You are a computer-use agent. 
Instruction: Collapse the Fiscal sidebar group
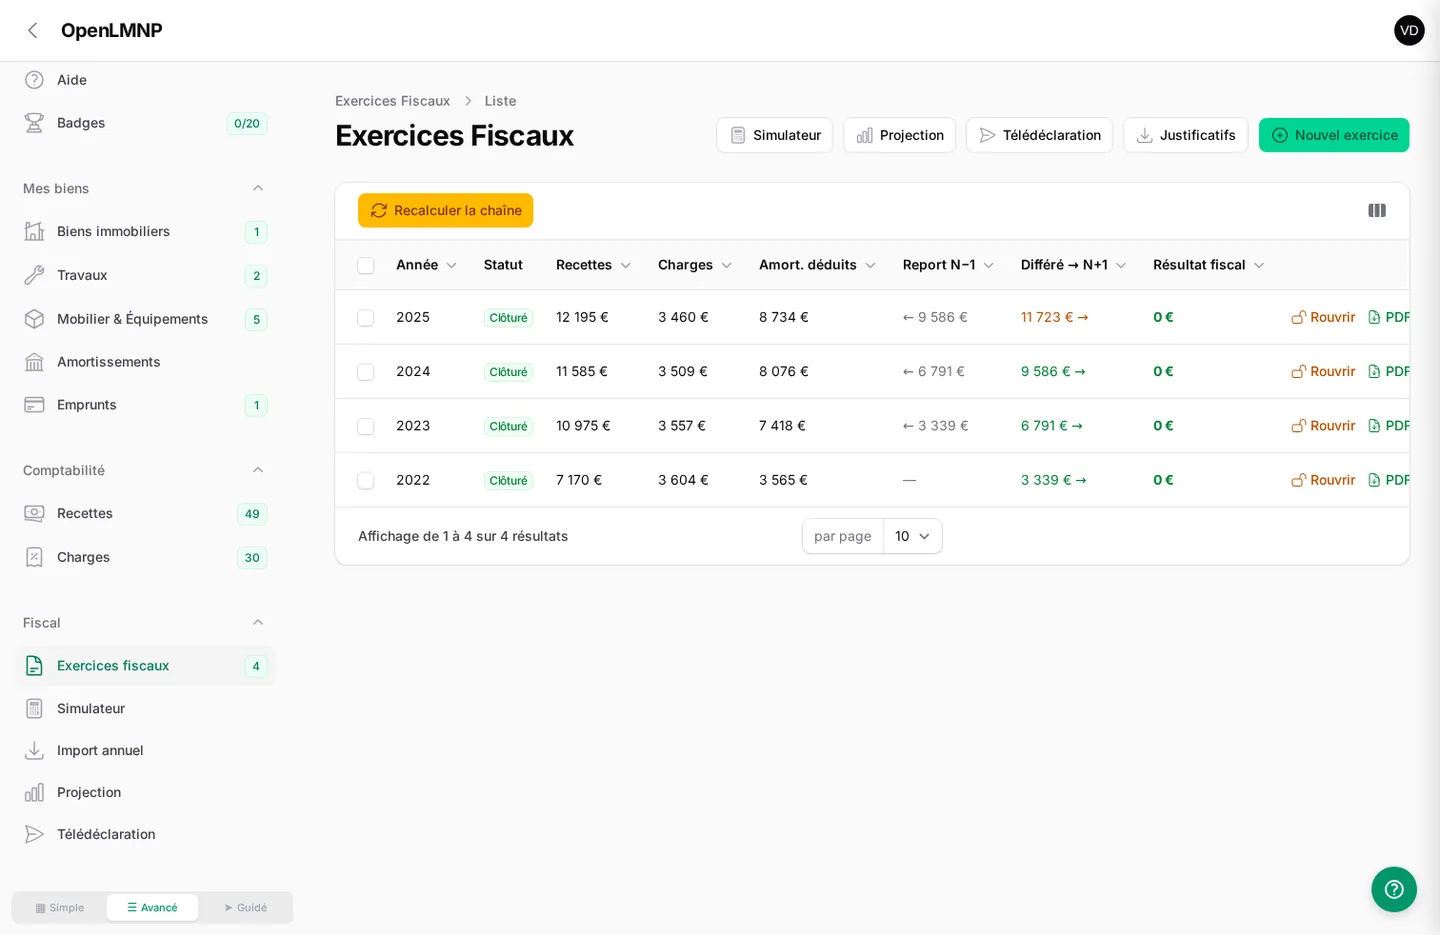(258, 622)
